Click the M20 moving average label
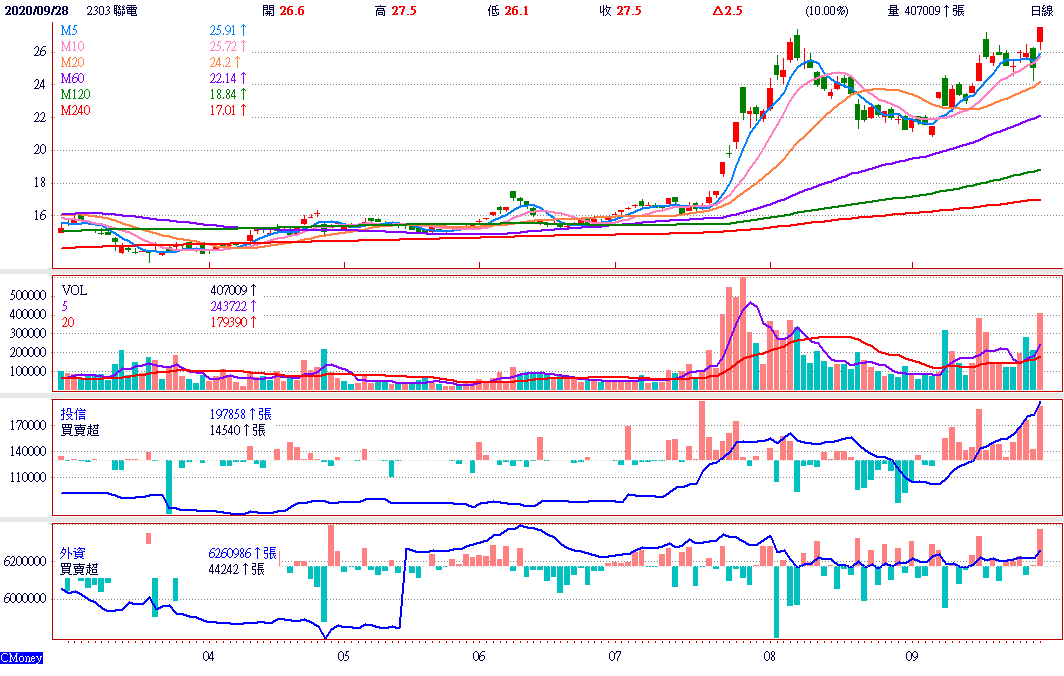The image size is (1064, 676). 71,62
